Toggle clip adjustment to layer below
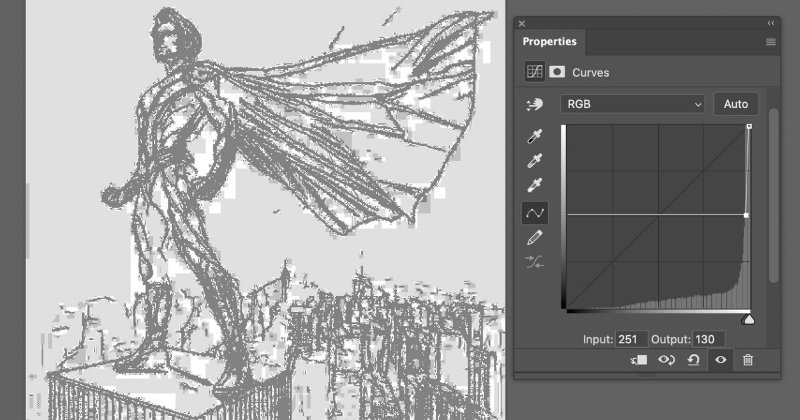The image size is (800, 420). (x=640, y=360)
